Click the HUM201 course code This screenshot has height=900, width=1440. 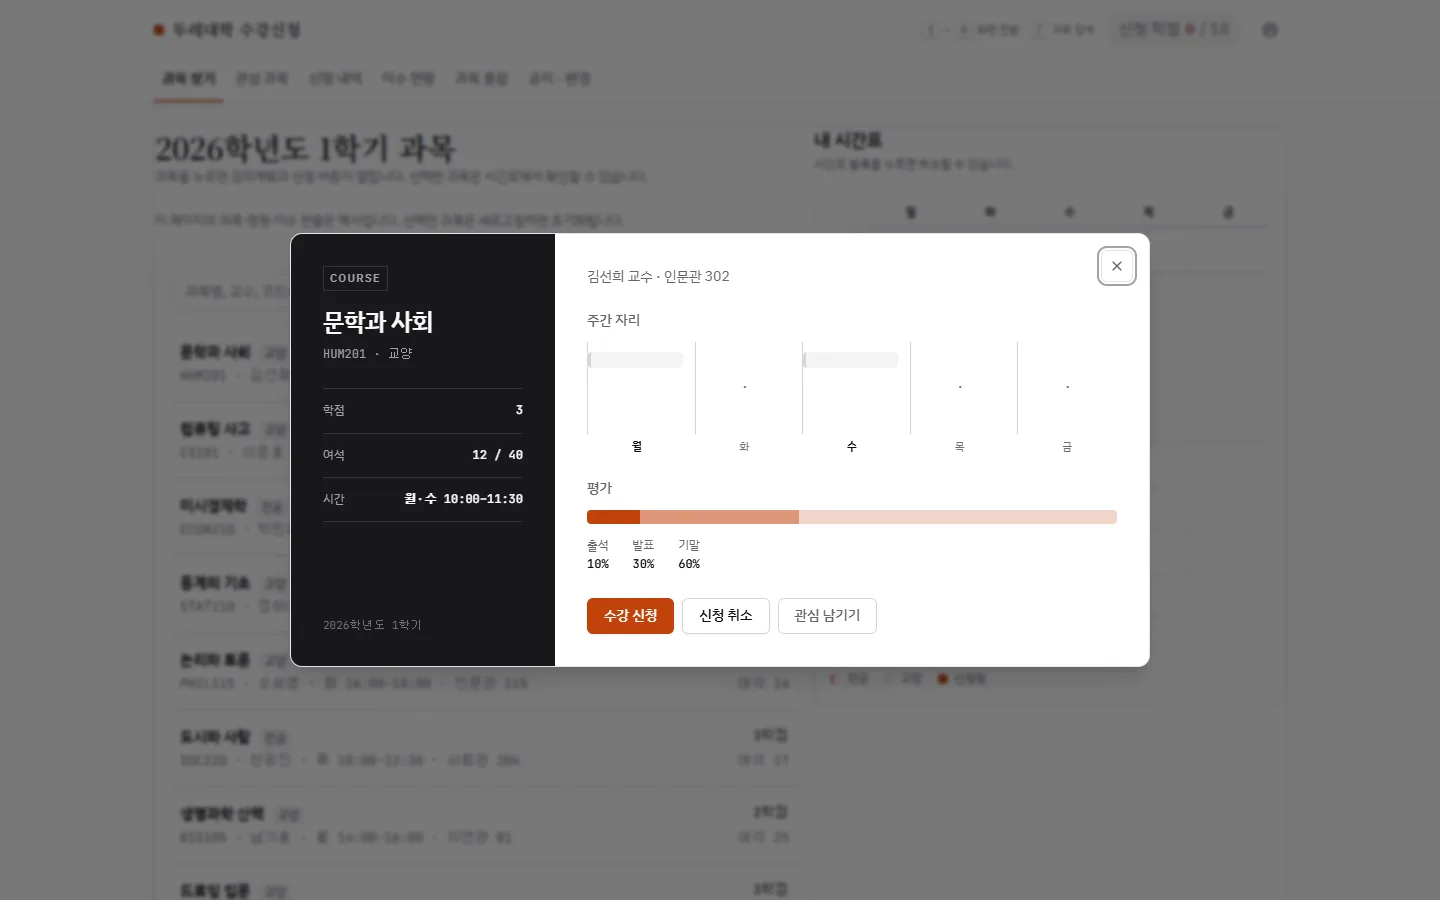[x=344, y=354]
